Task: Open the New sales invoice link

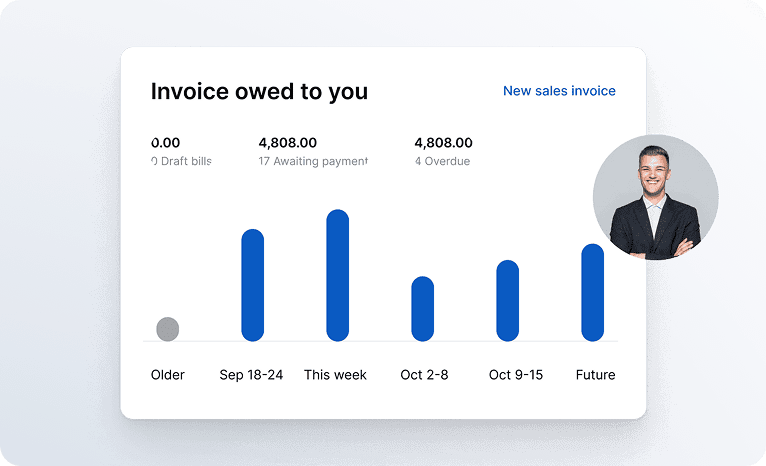Action: (559, 91)
